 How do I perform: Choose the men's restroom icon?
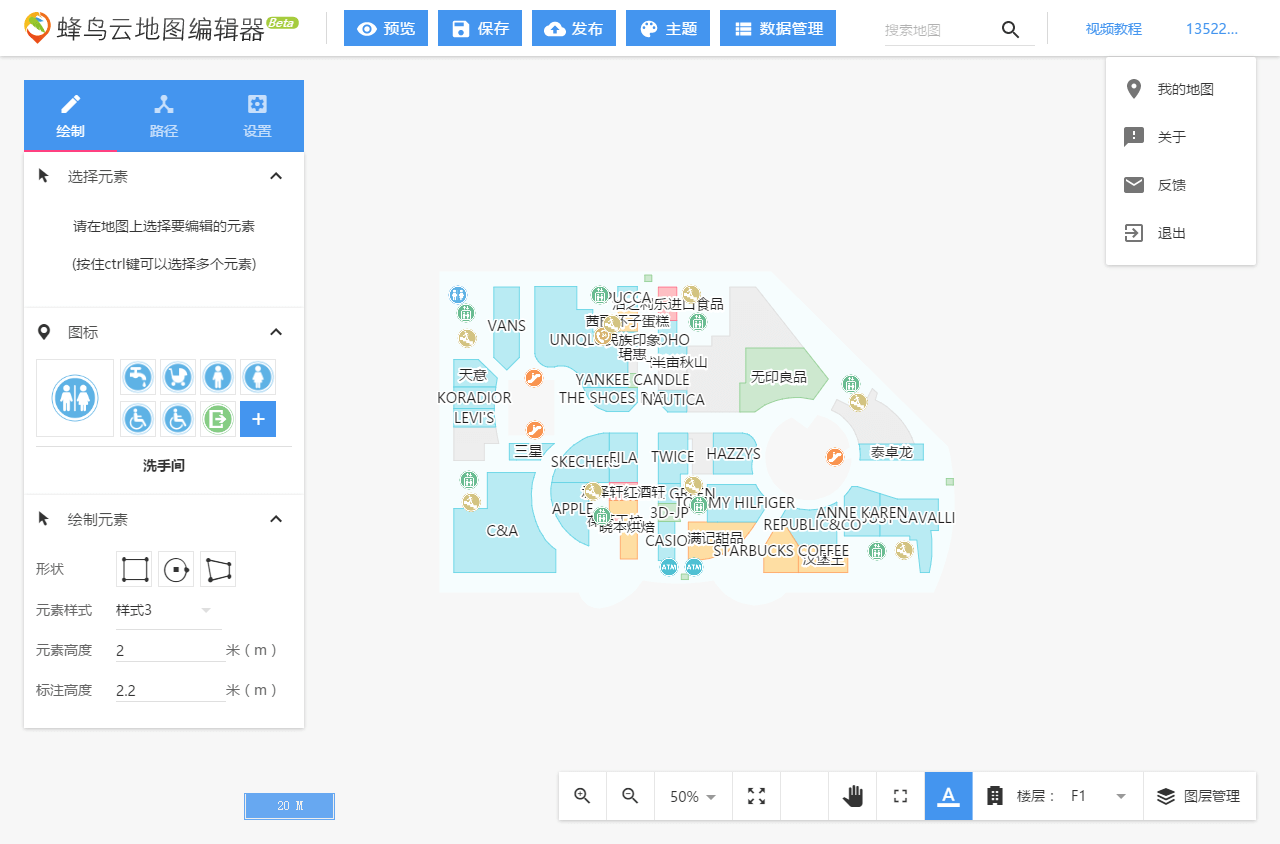tap(218, 377)
